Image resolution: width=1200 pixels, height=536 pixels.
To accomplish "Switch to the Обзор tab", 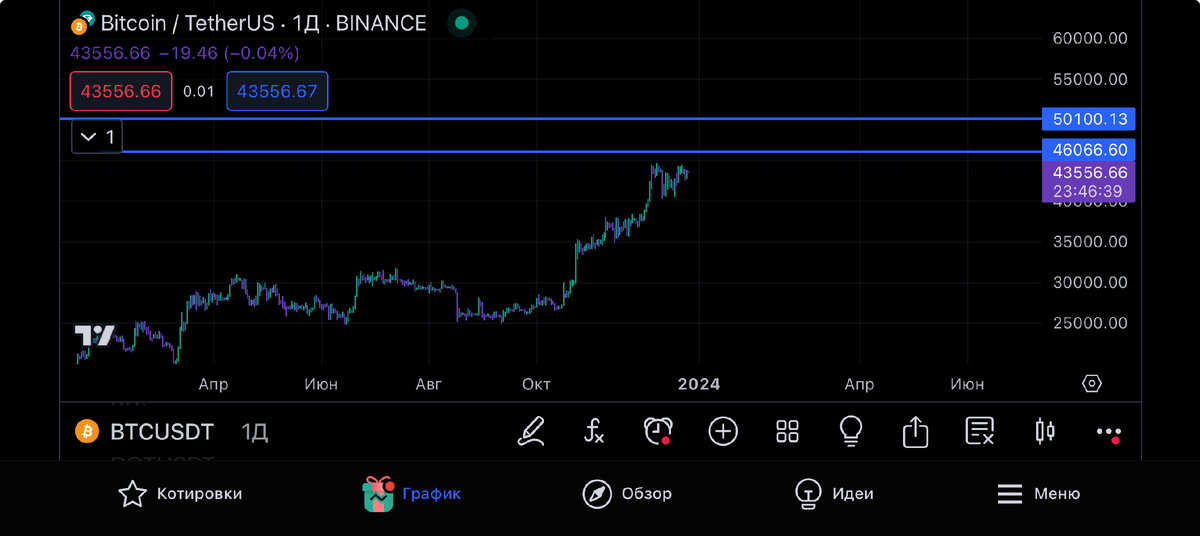I will (627, 494).
